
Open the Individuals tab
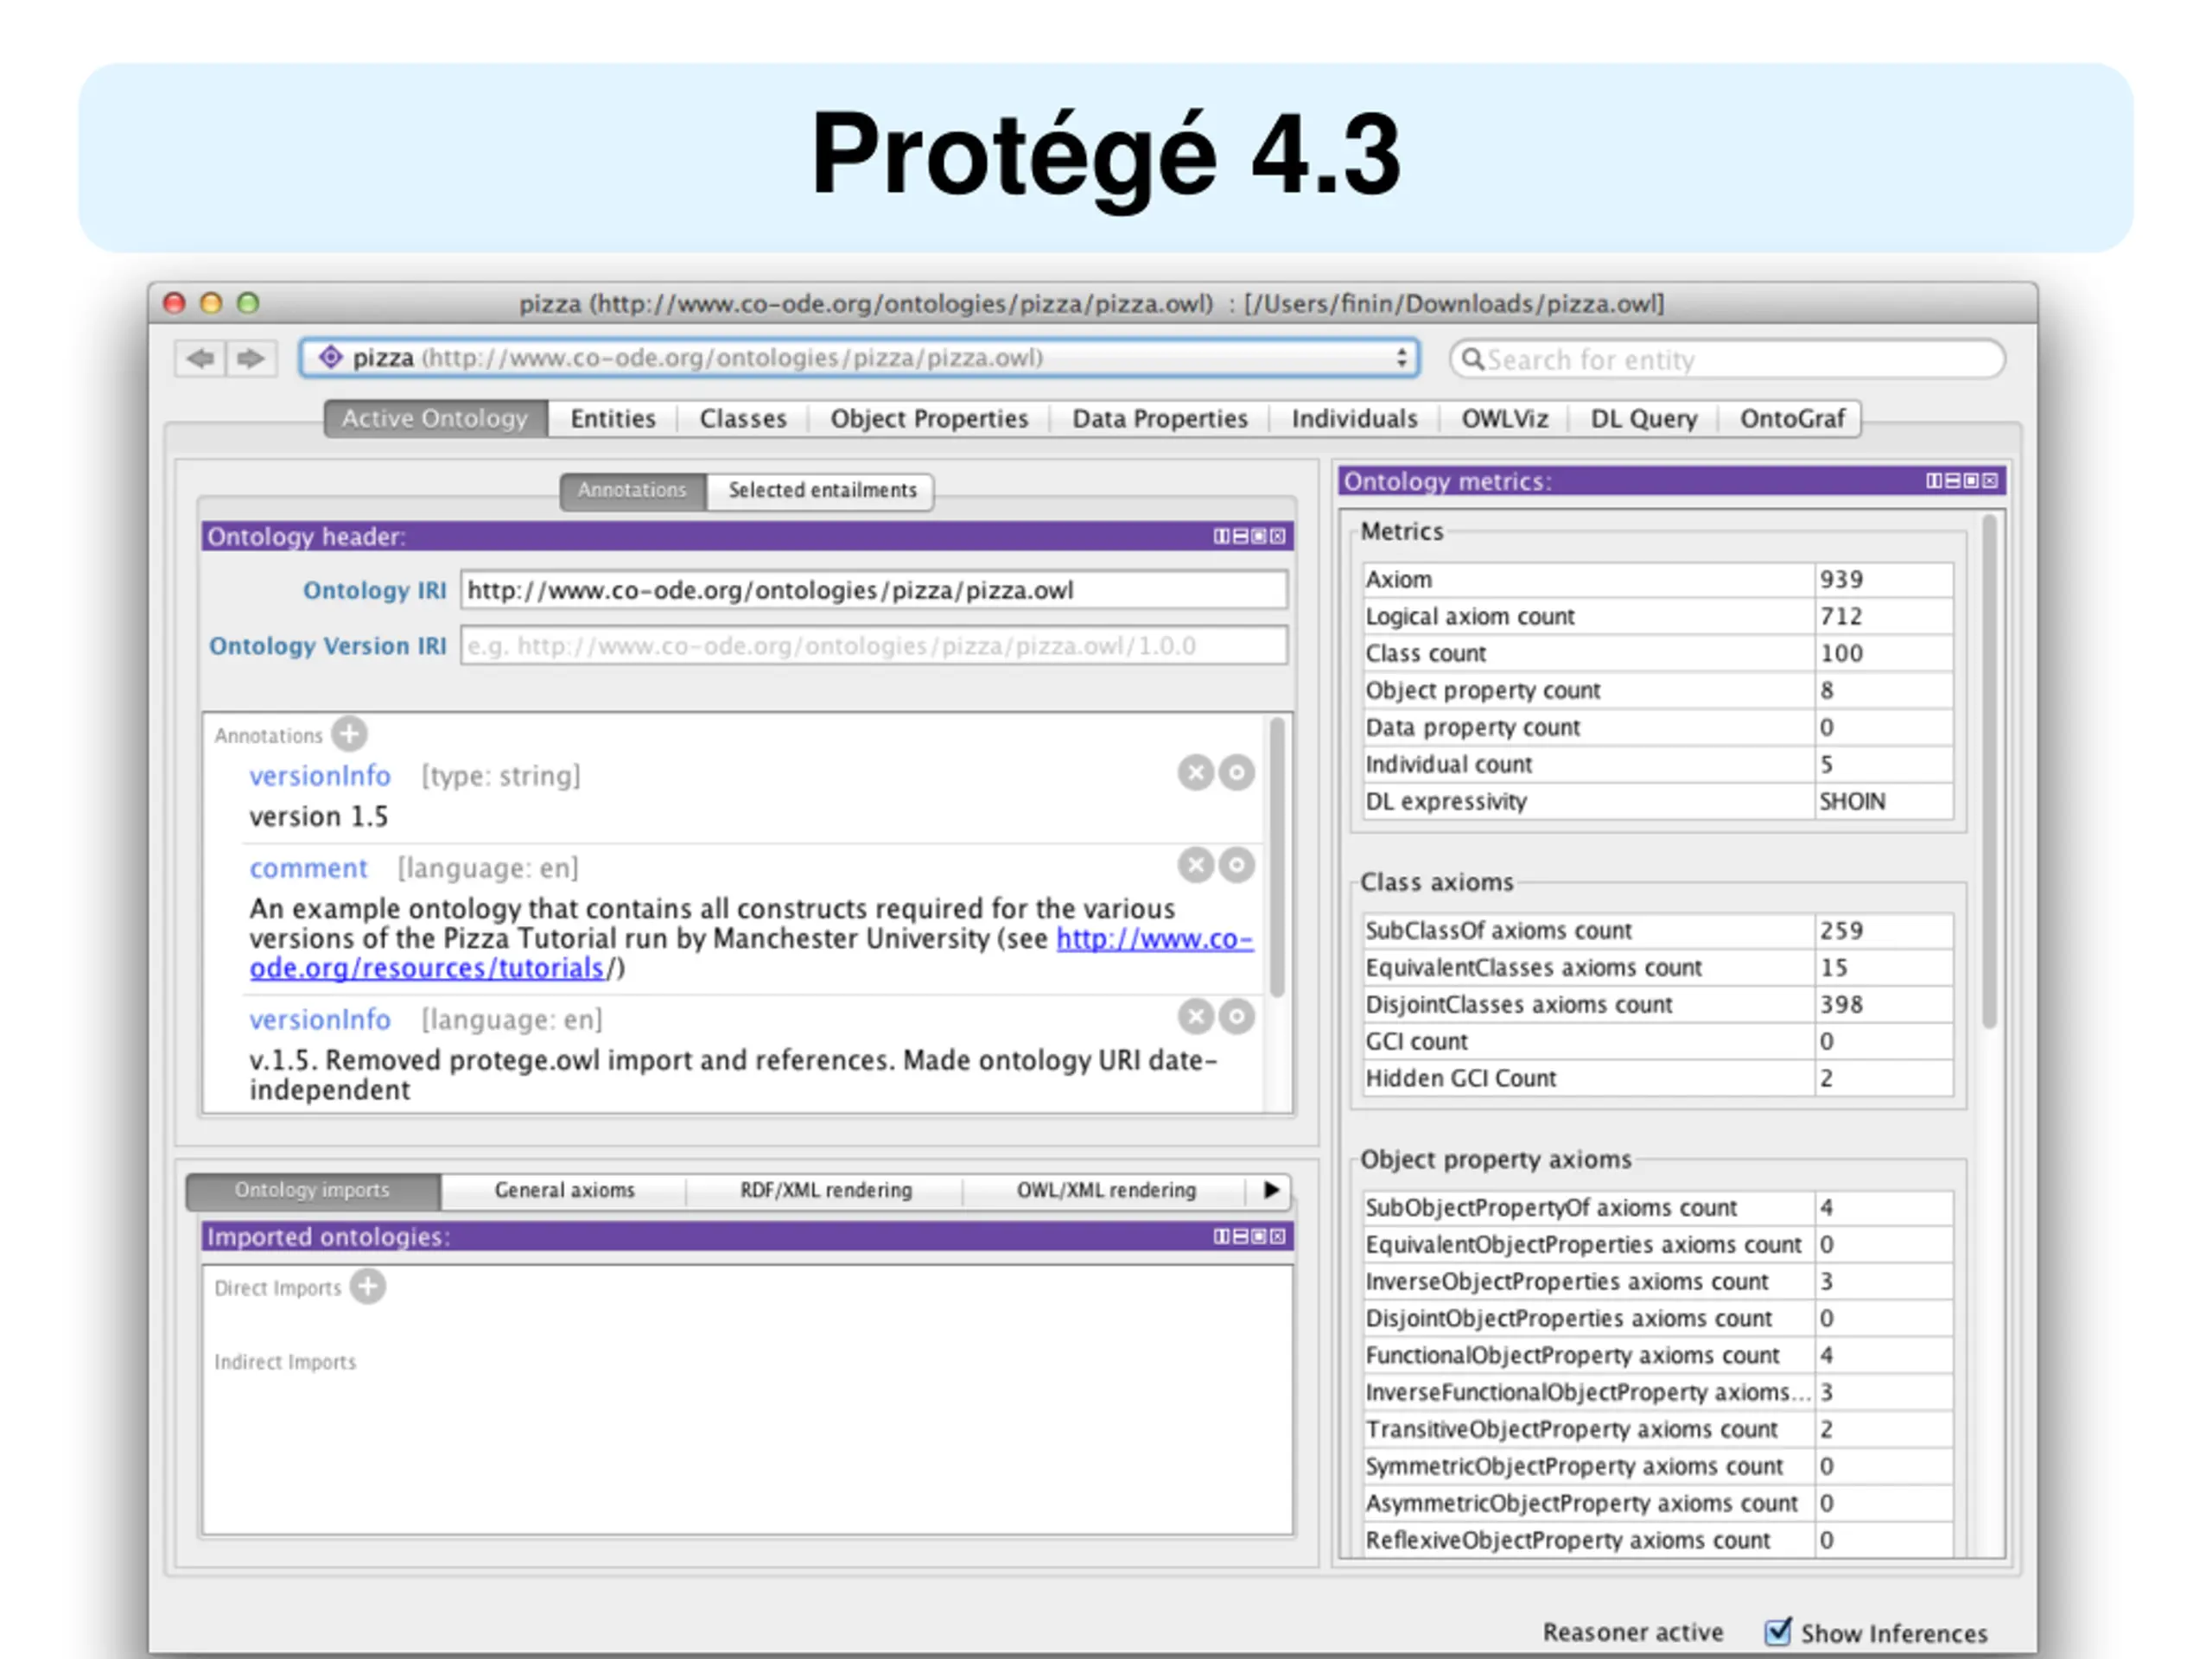point(1354,418)
